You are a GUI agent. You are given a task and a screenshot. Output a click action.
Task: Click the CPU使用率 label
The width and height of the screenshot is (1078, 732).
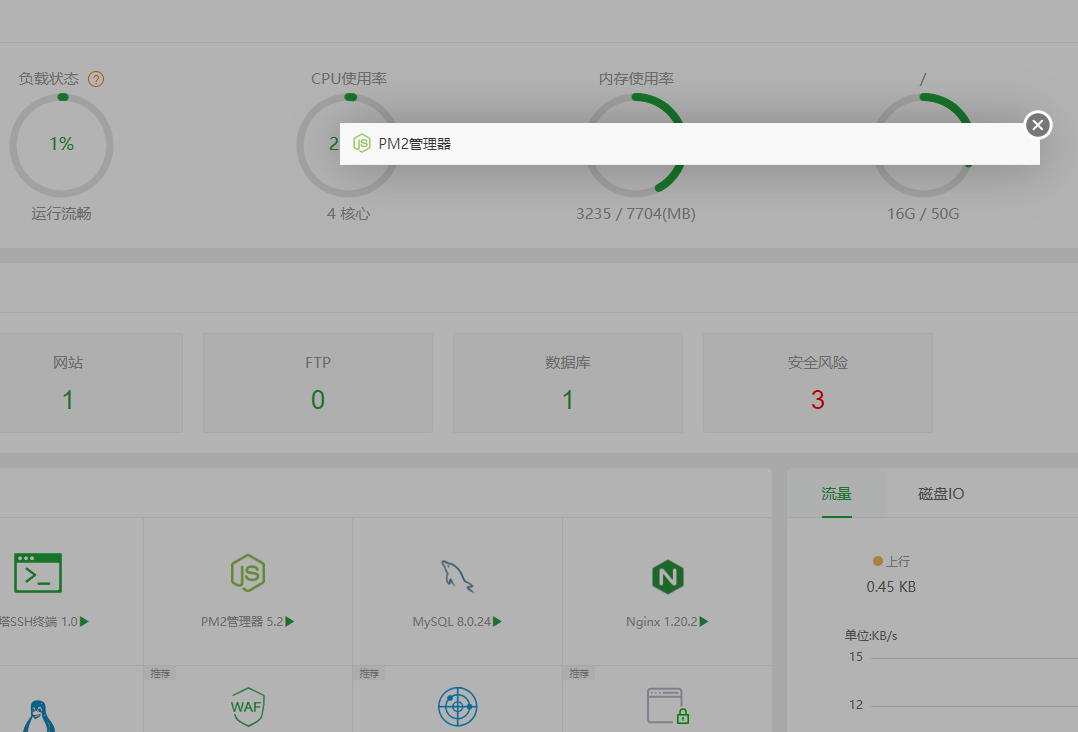pos(349,79)
